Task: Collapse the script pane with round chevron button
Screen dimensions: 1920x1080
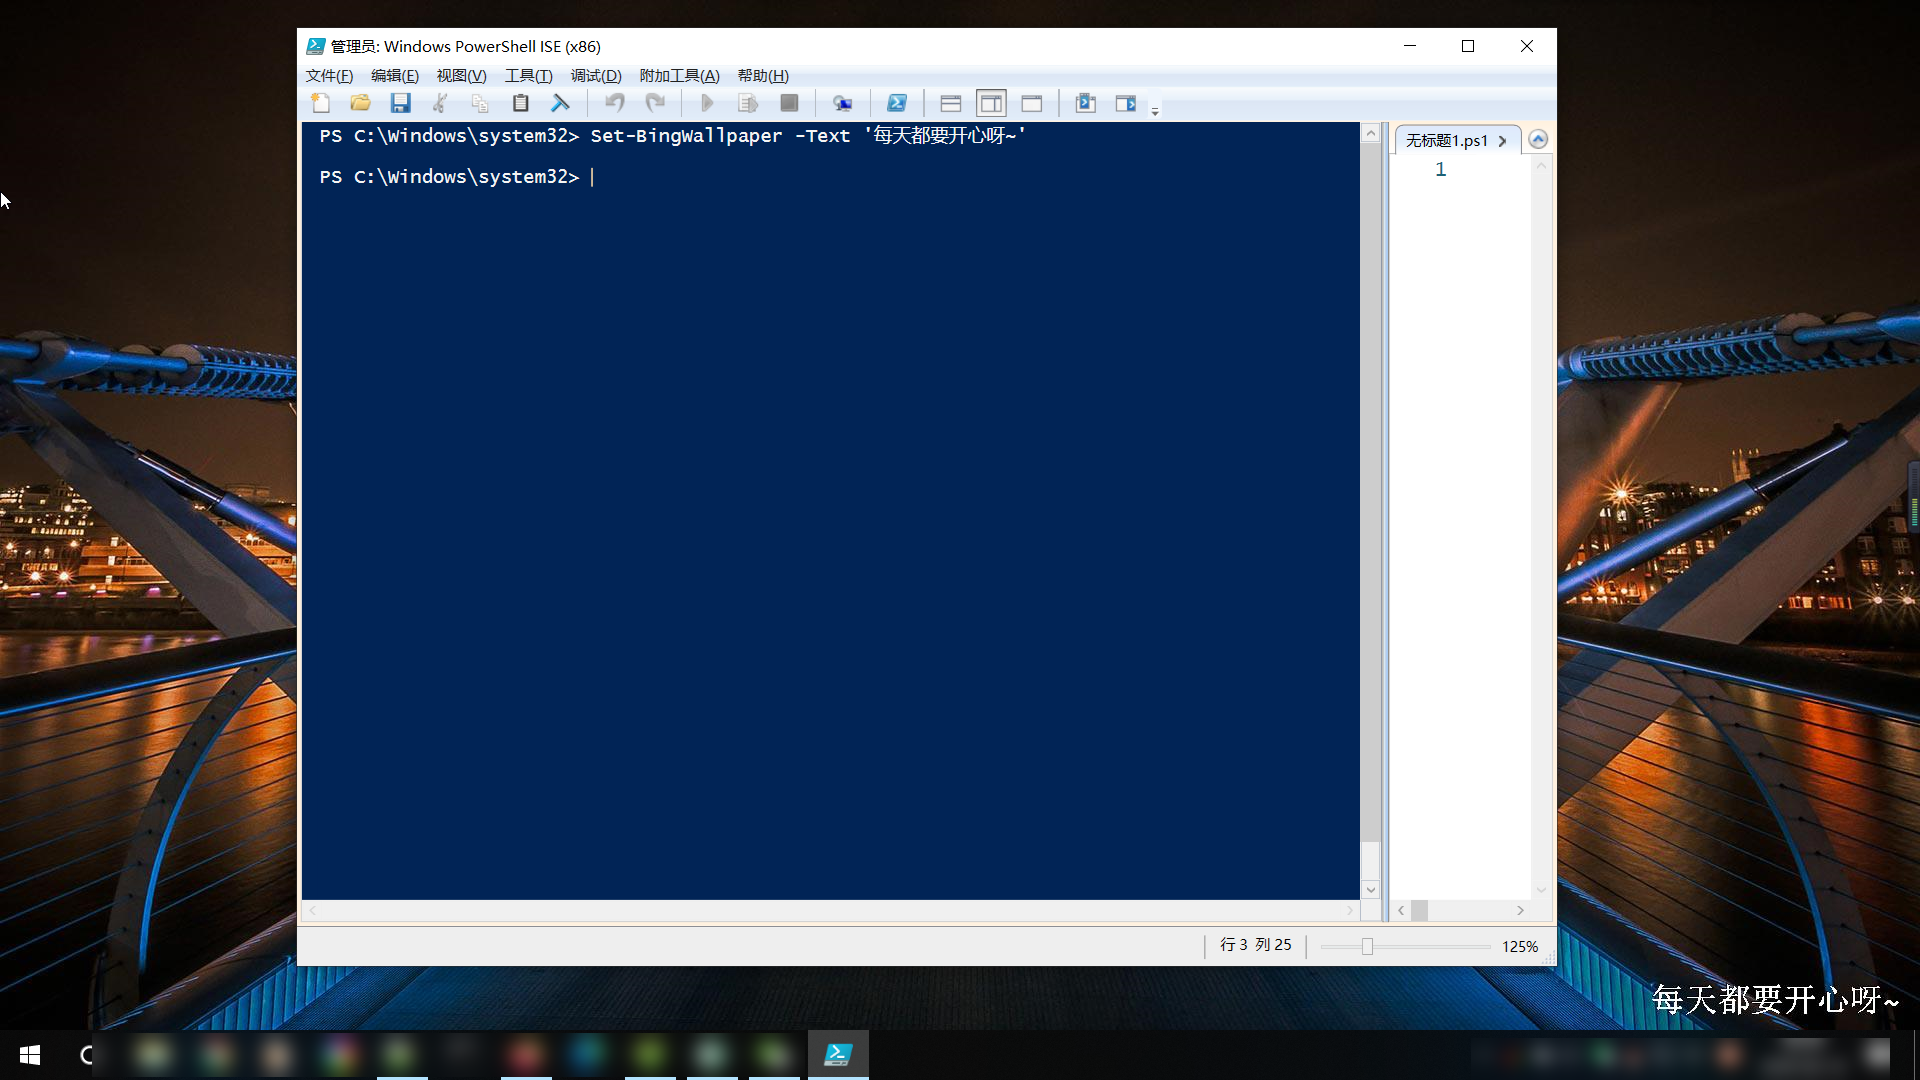Action: pyautogui.click(x=1538, y=140)
